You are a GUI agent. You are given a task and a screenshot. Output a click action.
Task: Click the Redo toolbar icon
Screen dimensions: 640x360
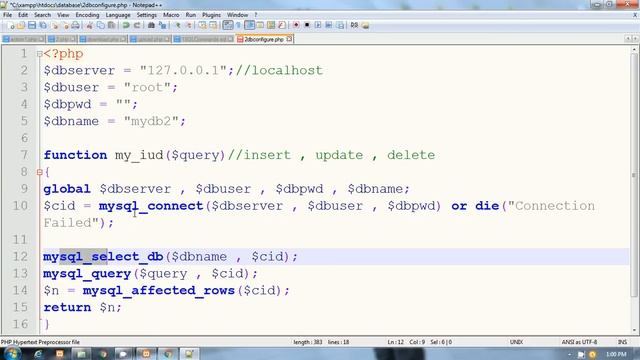click(x=137, y=25)
